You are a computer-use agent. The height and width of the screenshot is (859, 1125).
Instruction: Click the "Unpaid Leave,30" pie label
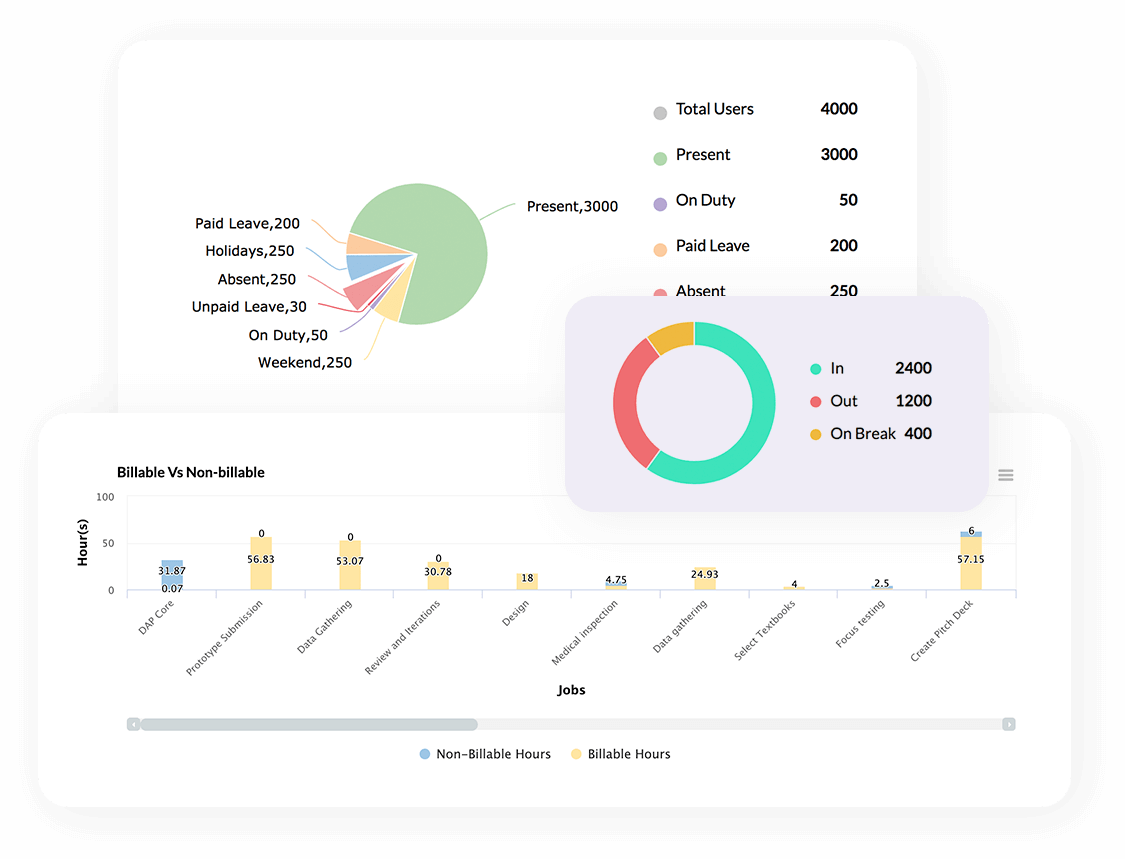248,307
